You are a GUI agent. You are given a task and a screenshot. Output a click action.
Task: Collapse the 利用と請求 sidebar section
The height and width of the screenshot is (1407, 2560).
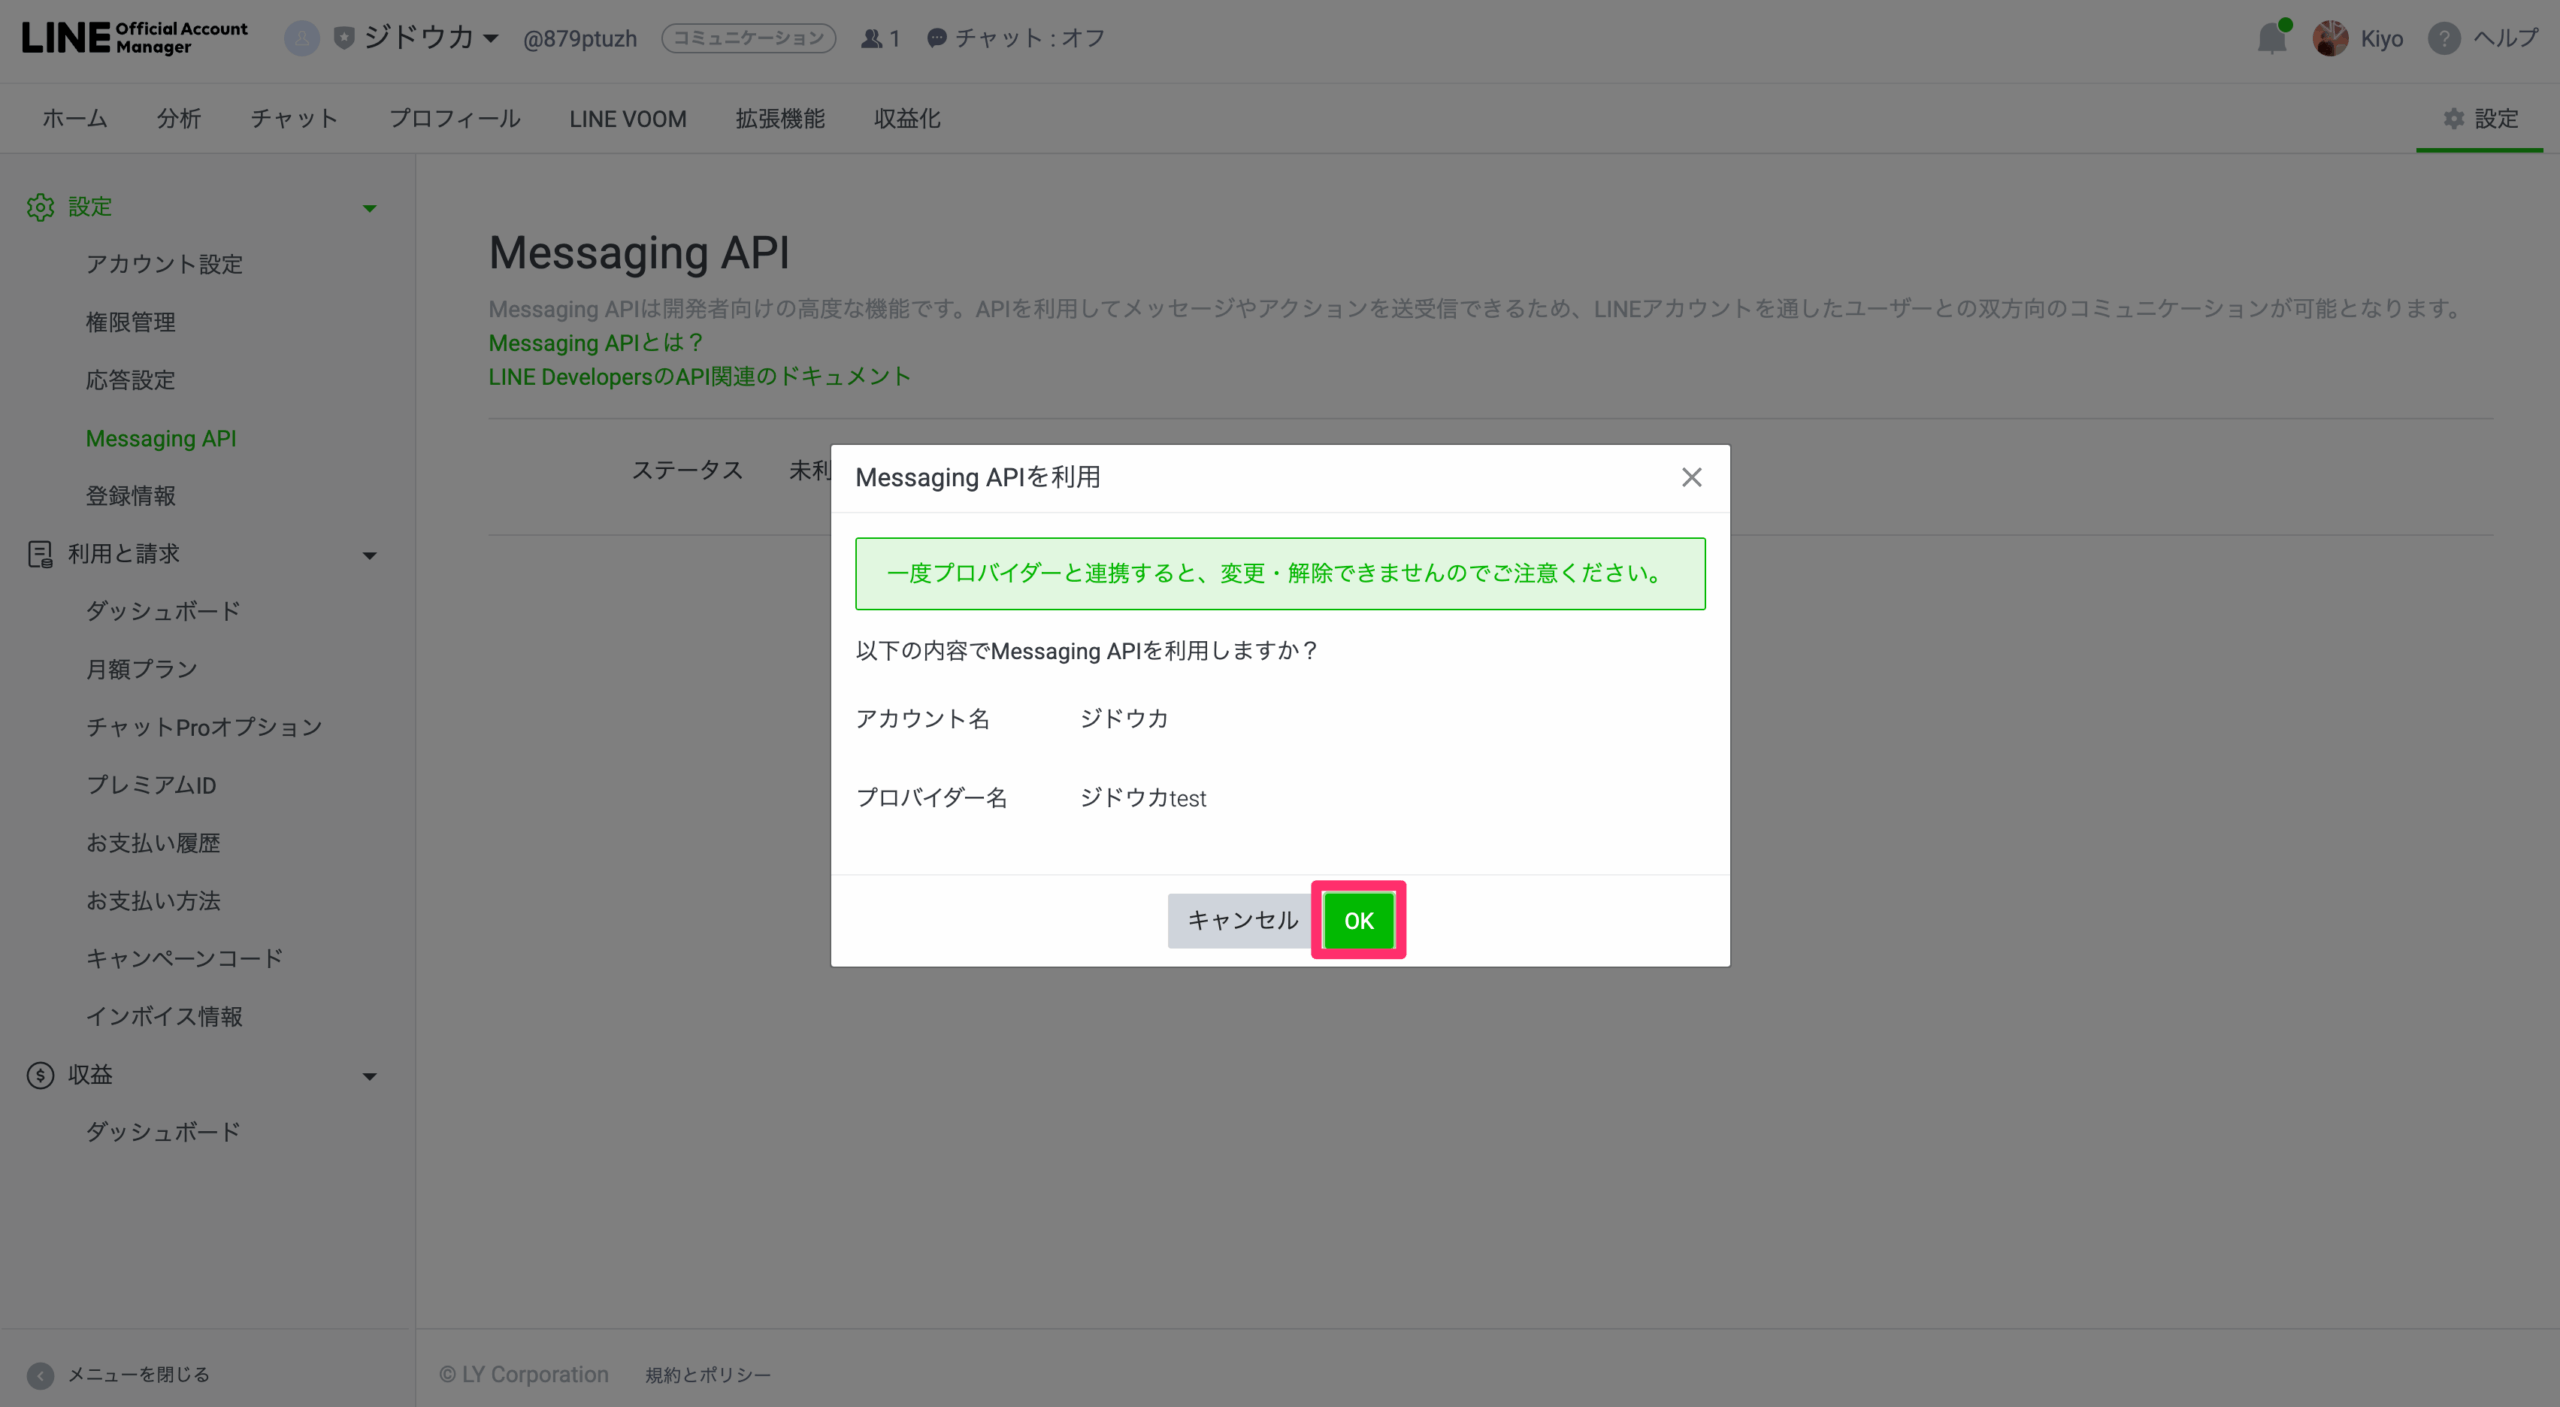coord(369,555)
